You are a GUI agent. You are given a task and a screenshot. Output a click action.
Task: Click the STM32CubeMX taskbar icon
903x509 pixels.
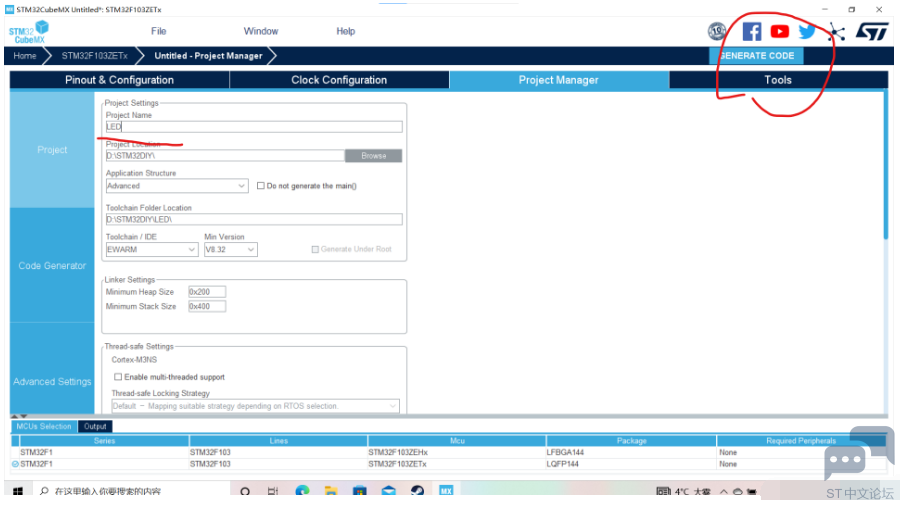pyautogui.click(x=446, y=491)
